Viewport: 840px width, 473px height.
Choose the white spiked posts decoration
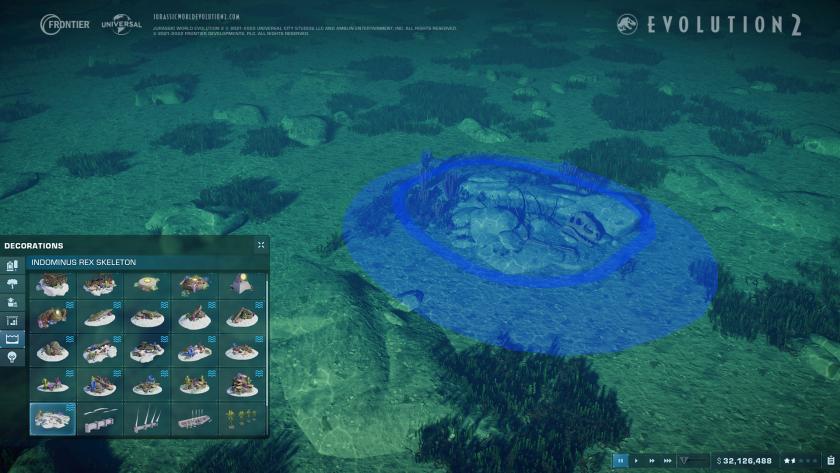click(x=148, y=416)
